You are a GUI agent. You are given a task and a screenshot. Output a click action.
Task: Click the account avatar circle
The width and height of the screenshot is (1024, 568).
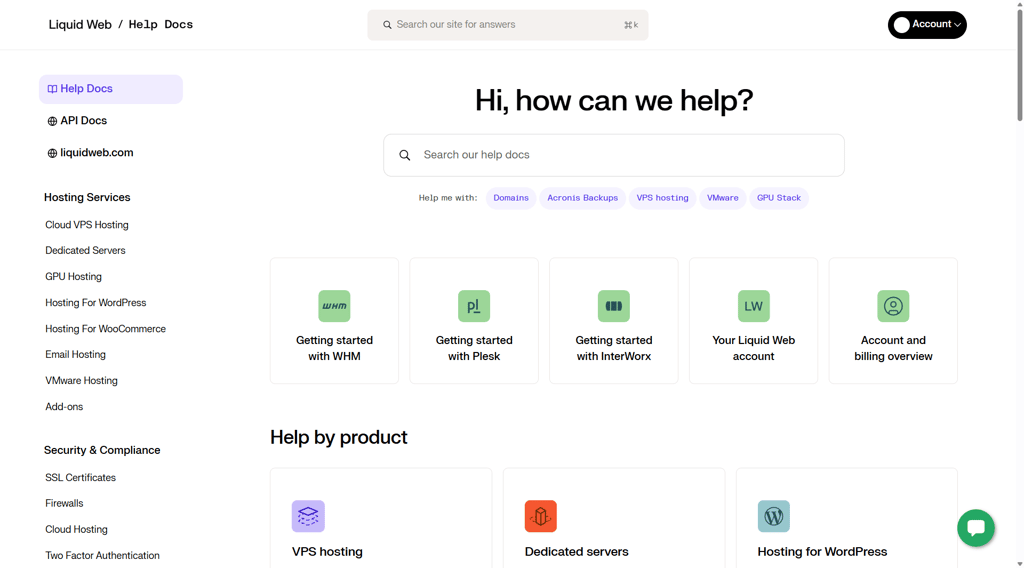coord(902,25)
